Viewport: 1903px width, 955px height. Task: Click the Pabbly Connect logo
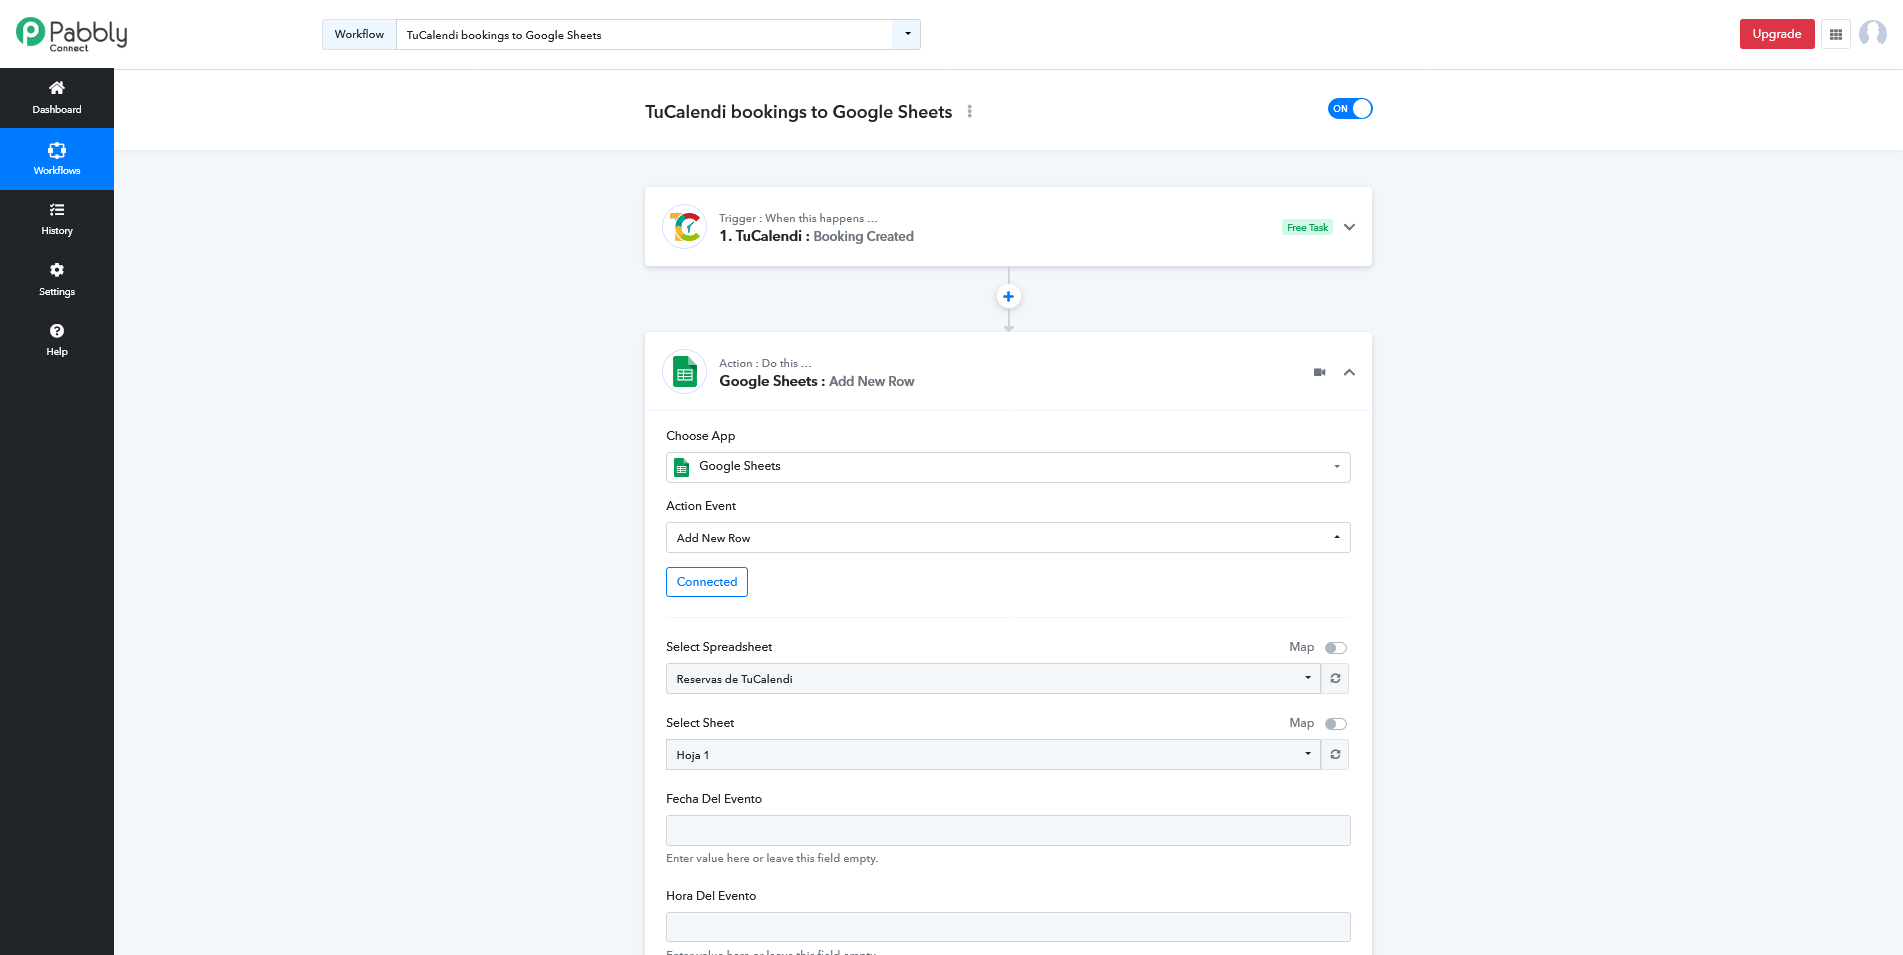pos(72,34)
